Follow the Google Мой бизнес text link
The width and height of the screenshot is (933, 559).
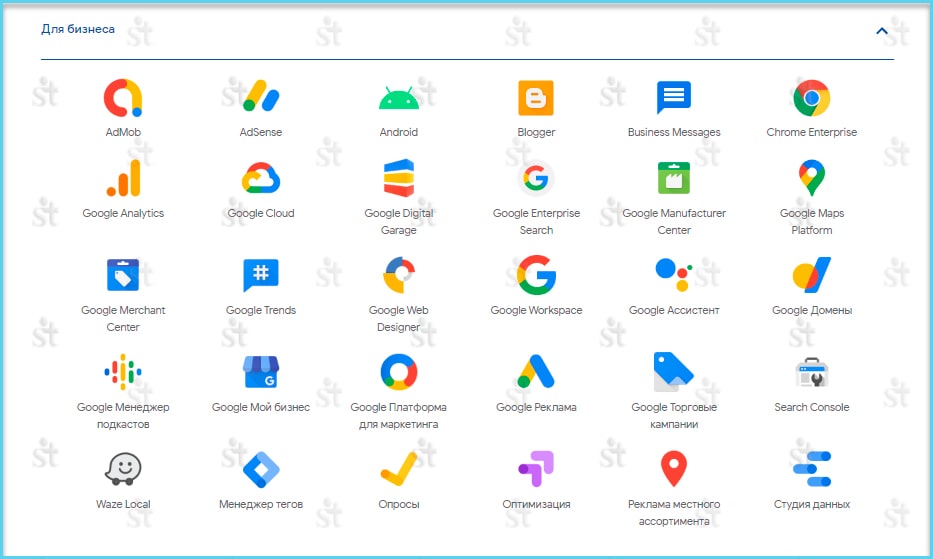(x=261, y=407)
